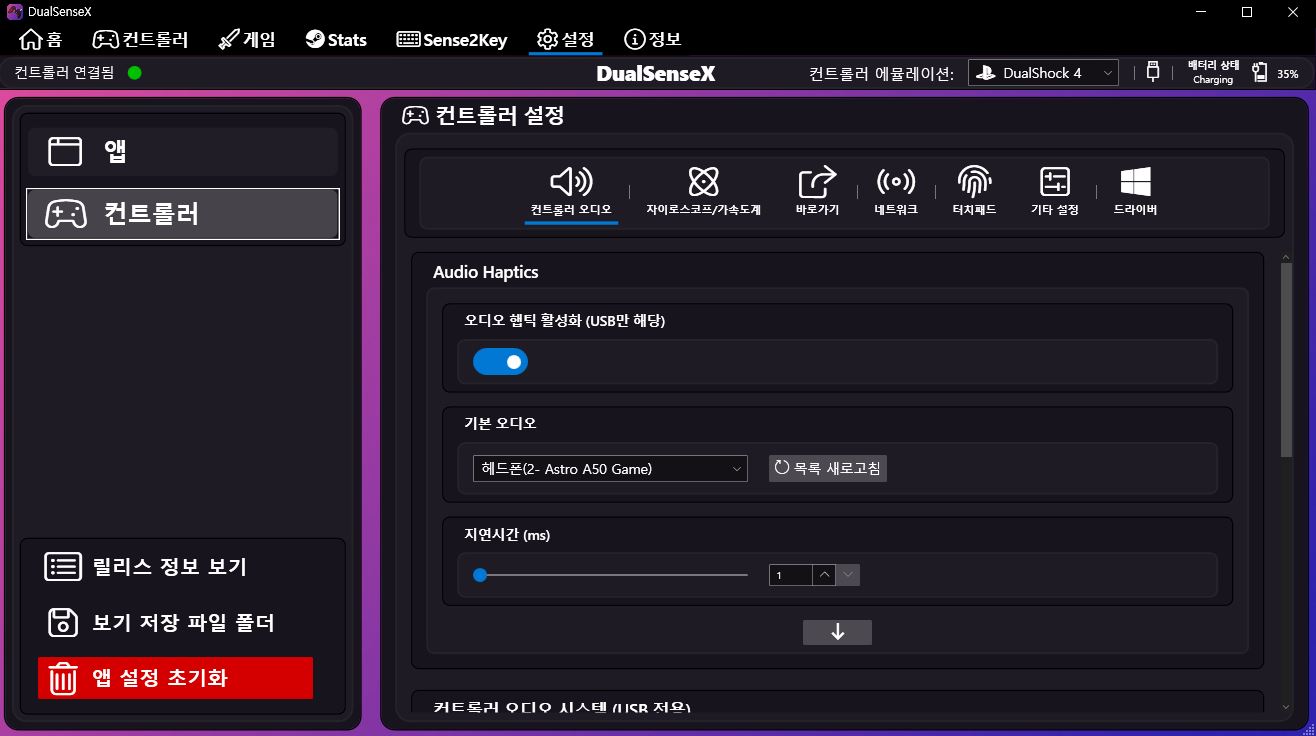The width and height of the screenshot is (1316, 736).
Task: Click the scrollbar down arrow at bottom right
Action: [1287, 707]
